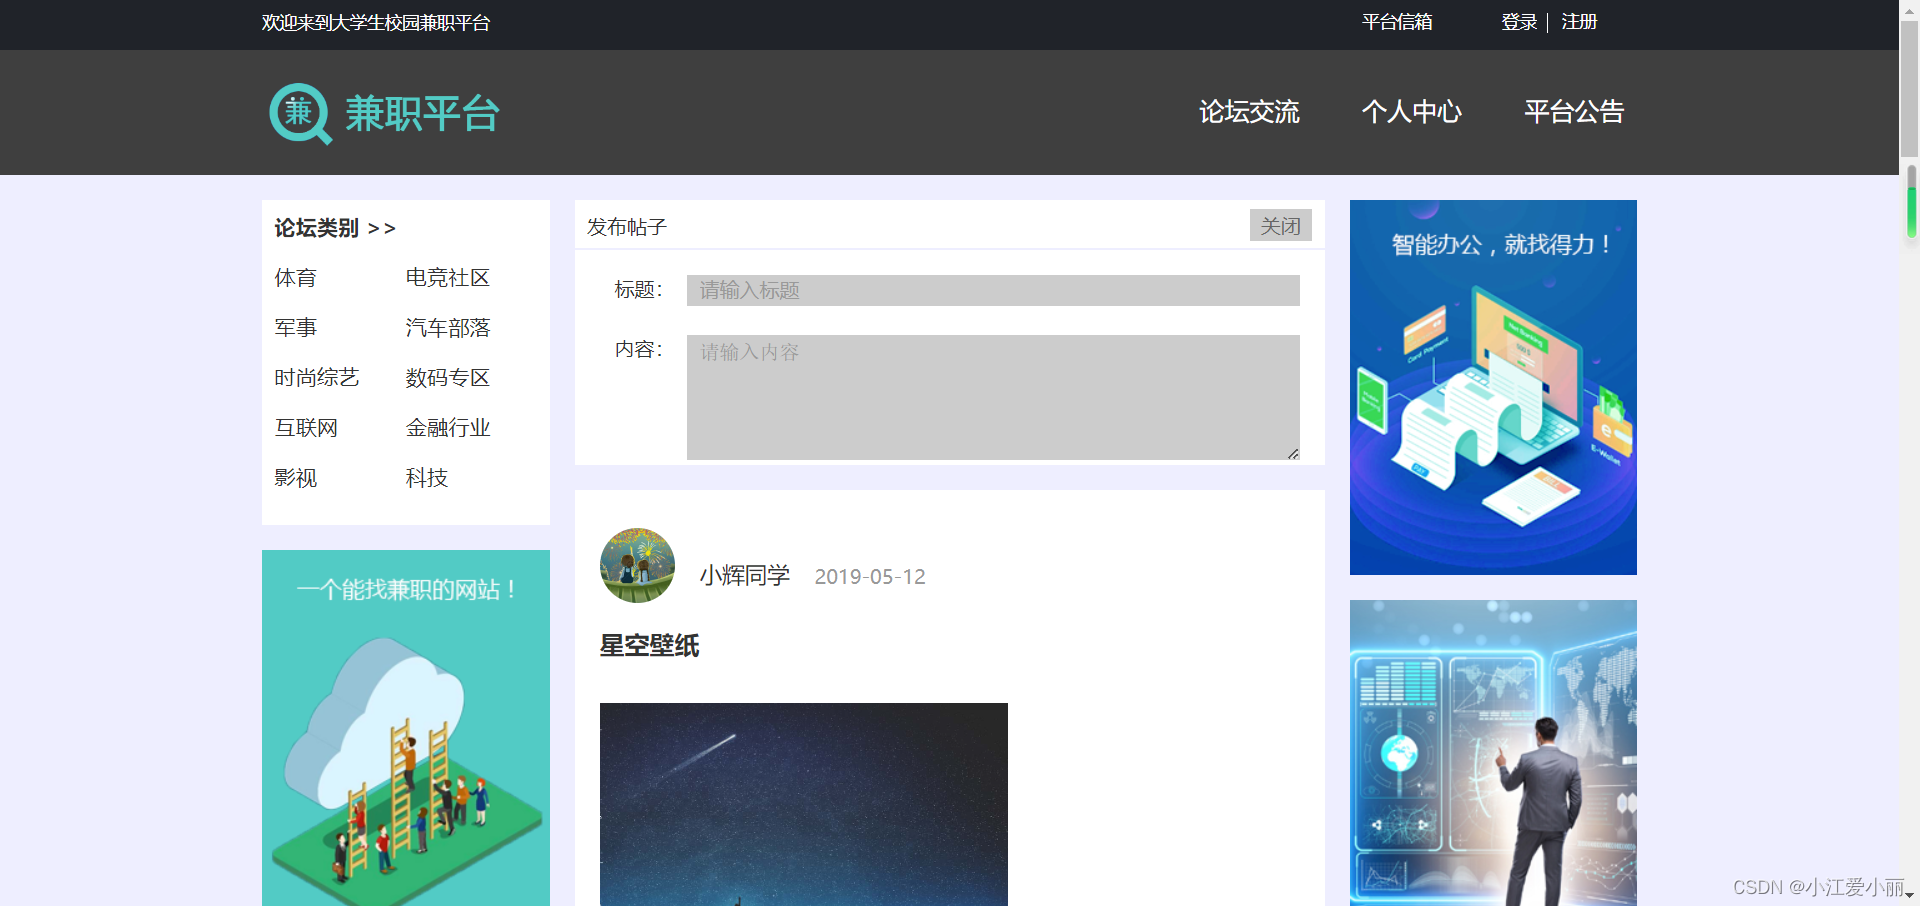Click the 欢迎来到大学生校园兼职平台 welcome text
1920x906 pixels.
coord(376,23)
